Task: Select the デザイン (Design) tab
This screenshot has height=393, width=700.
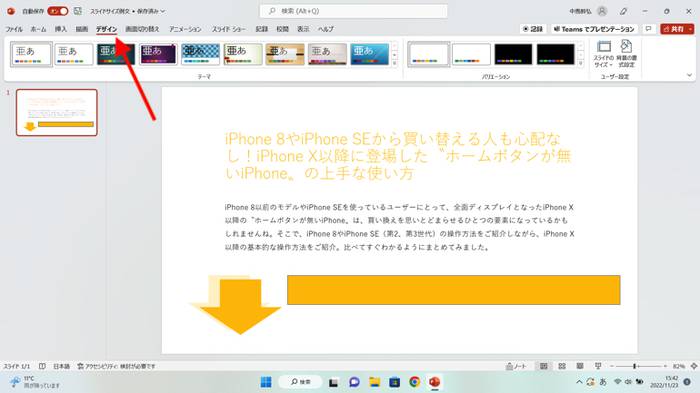Action: [x=106, y=29]
